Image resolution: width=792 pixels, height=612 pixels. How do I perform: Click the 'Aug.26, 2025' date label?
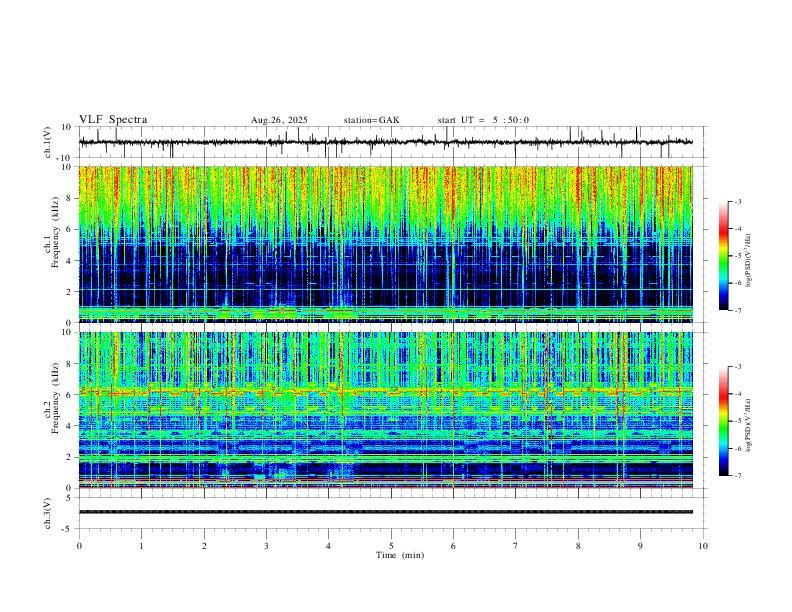coord(279,120)
